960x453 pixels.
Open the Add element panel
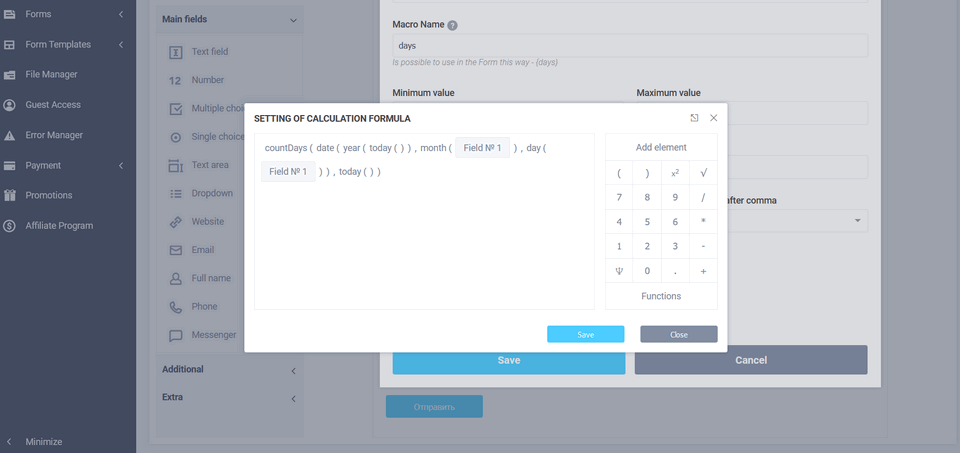[x=661, y=148]
